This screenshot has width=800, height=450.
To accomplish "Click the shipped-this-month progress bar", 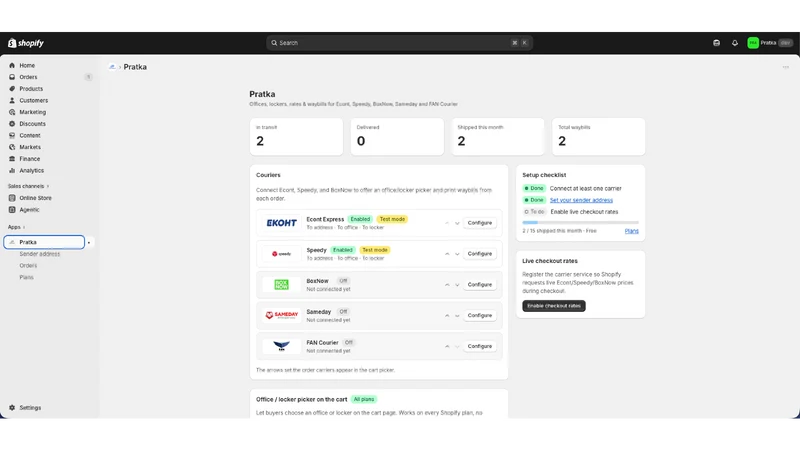I will [581, 222].
